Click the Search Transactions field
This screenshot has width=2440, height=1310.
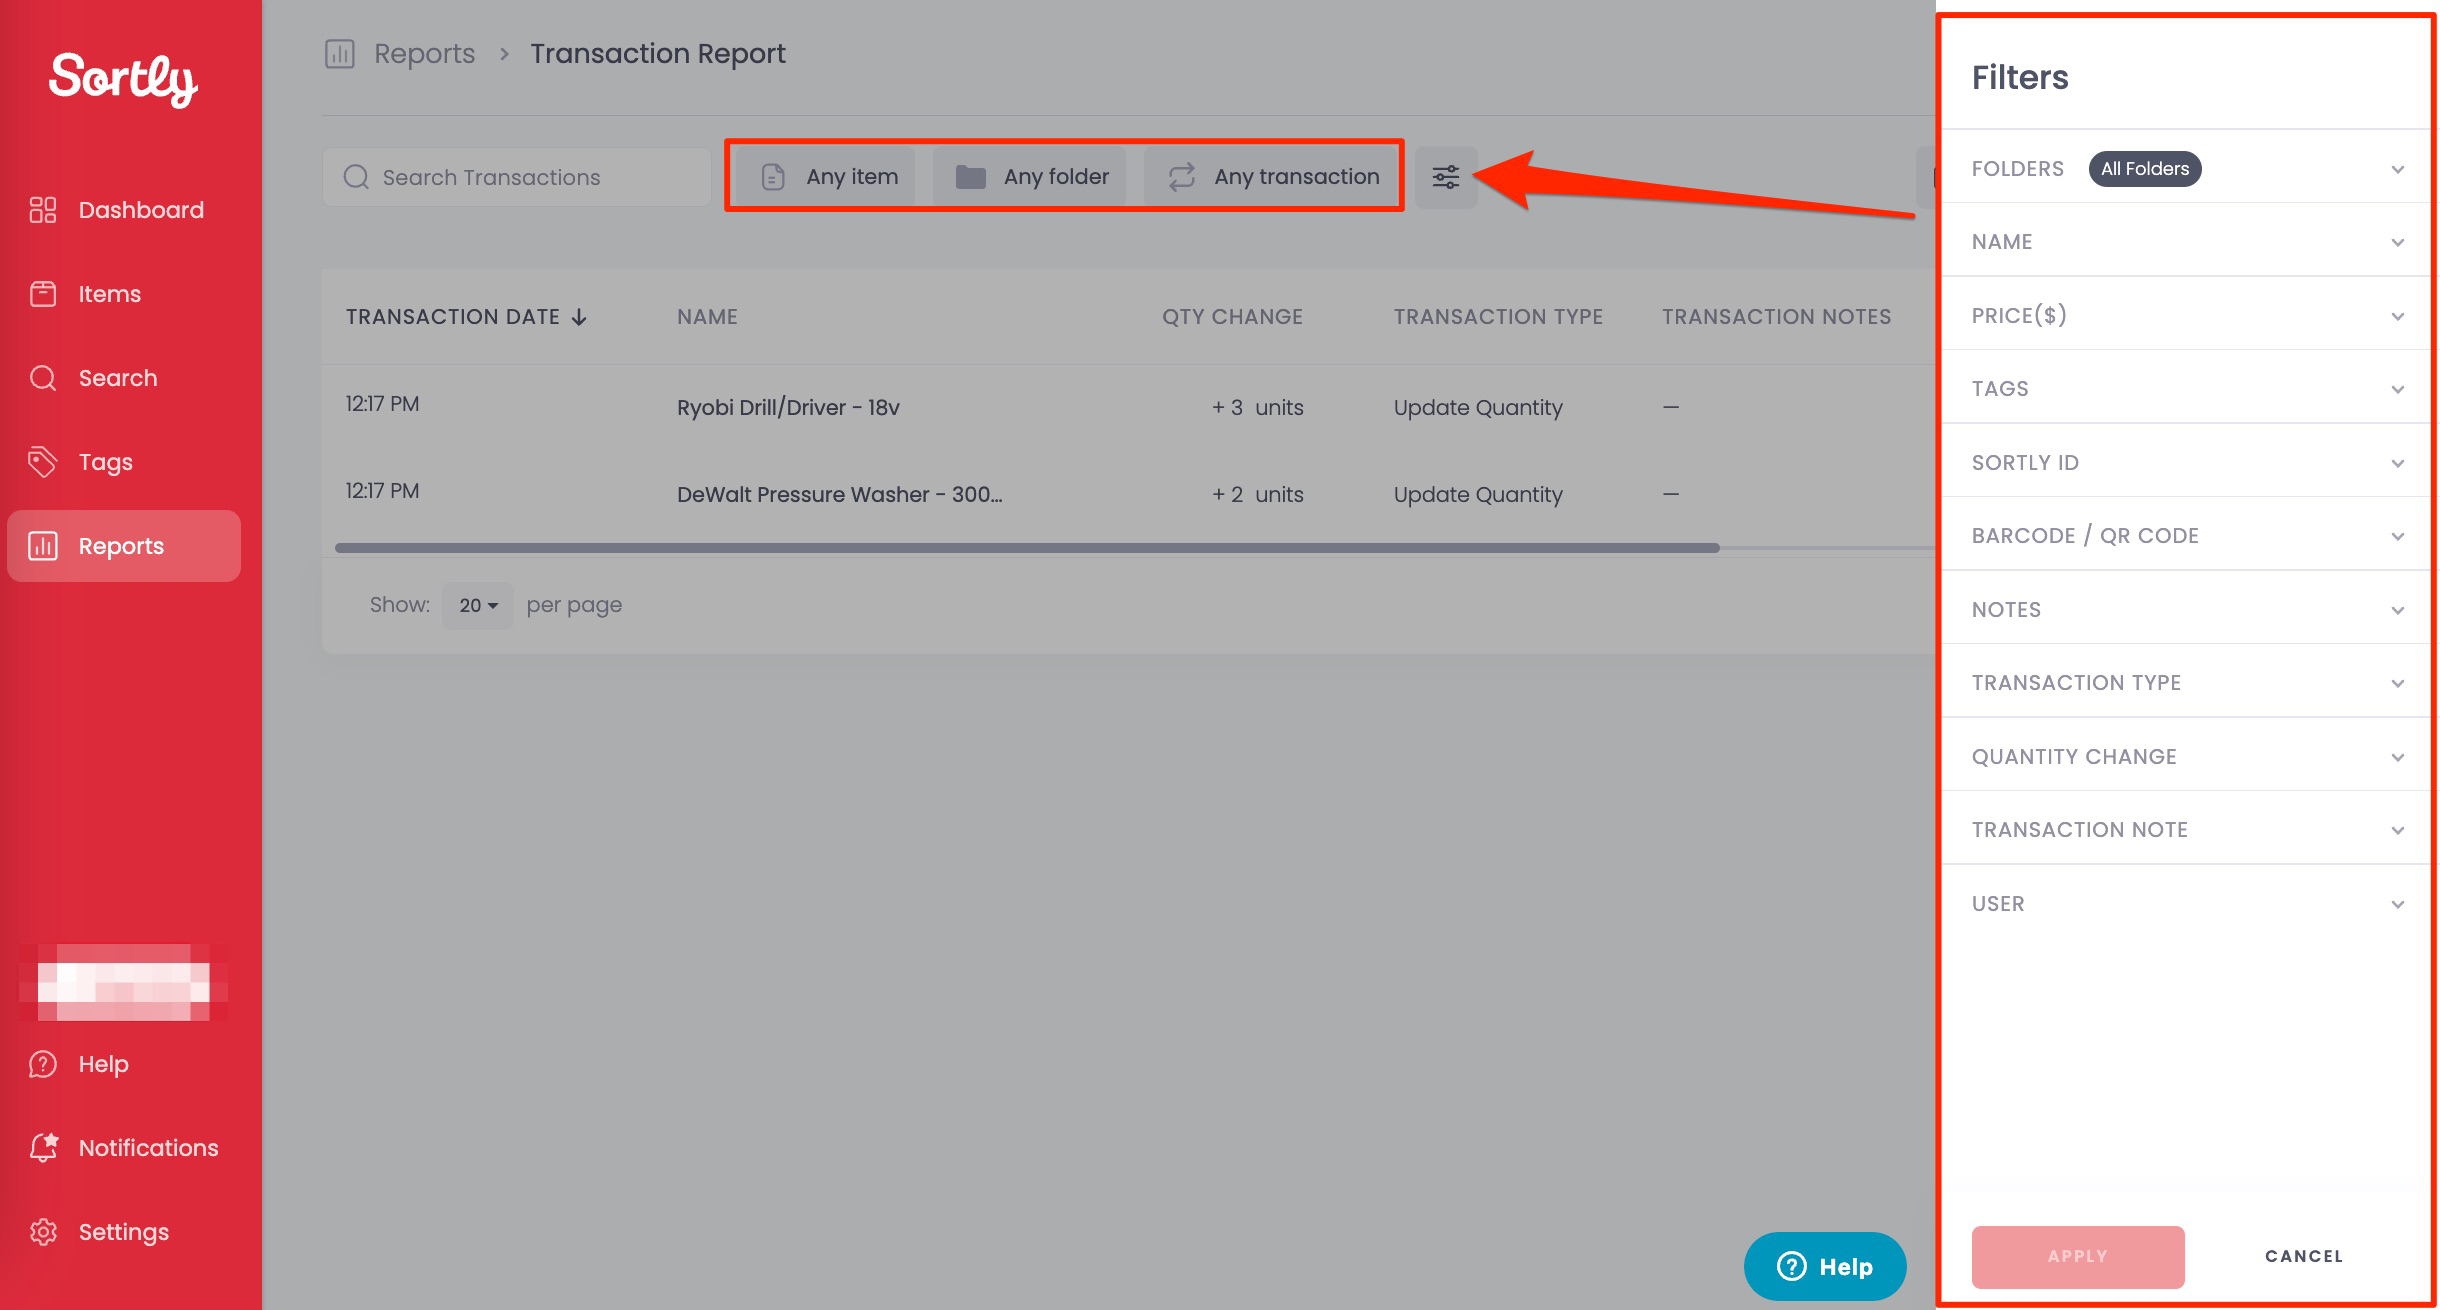(x=517, y=178)
